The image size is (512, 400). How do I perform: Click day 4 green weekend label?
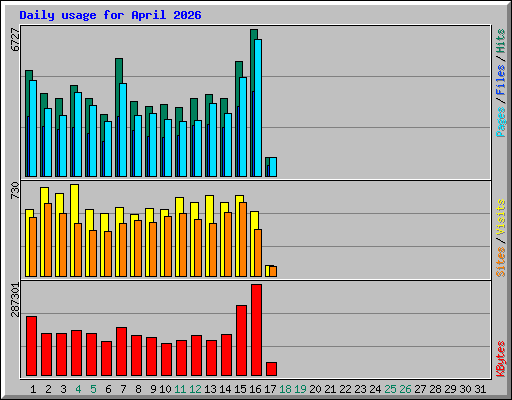78,389
